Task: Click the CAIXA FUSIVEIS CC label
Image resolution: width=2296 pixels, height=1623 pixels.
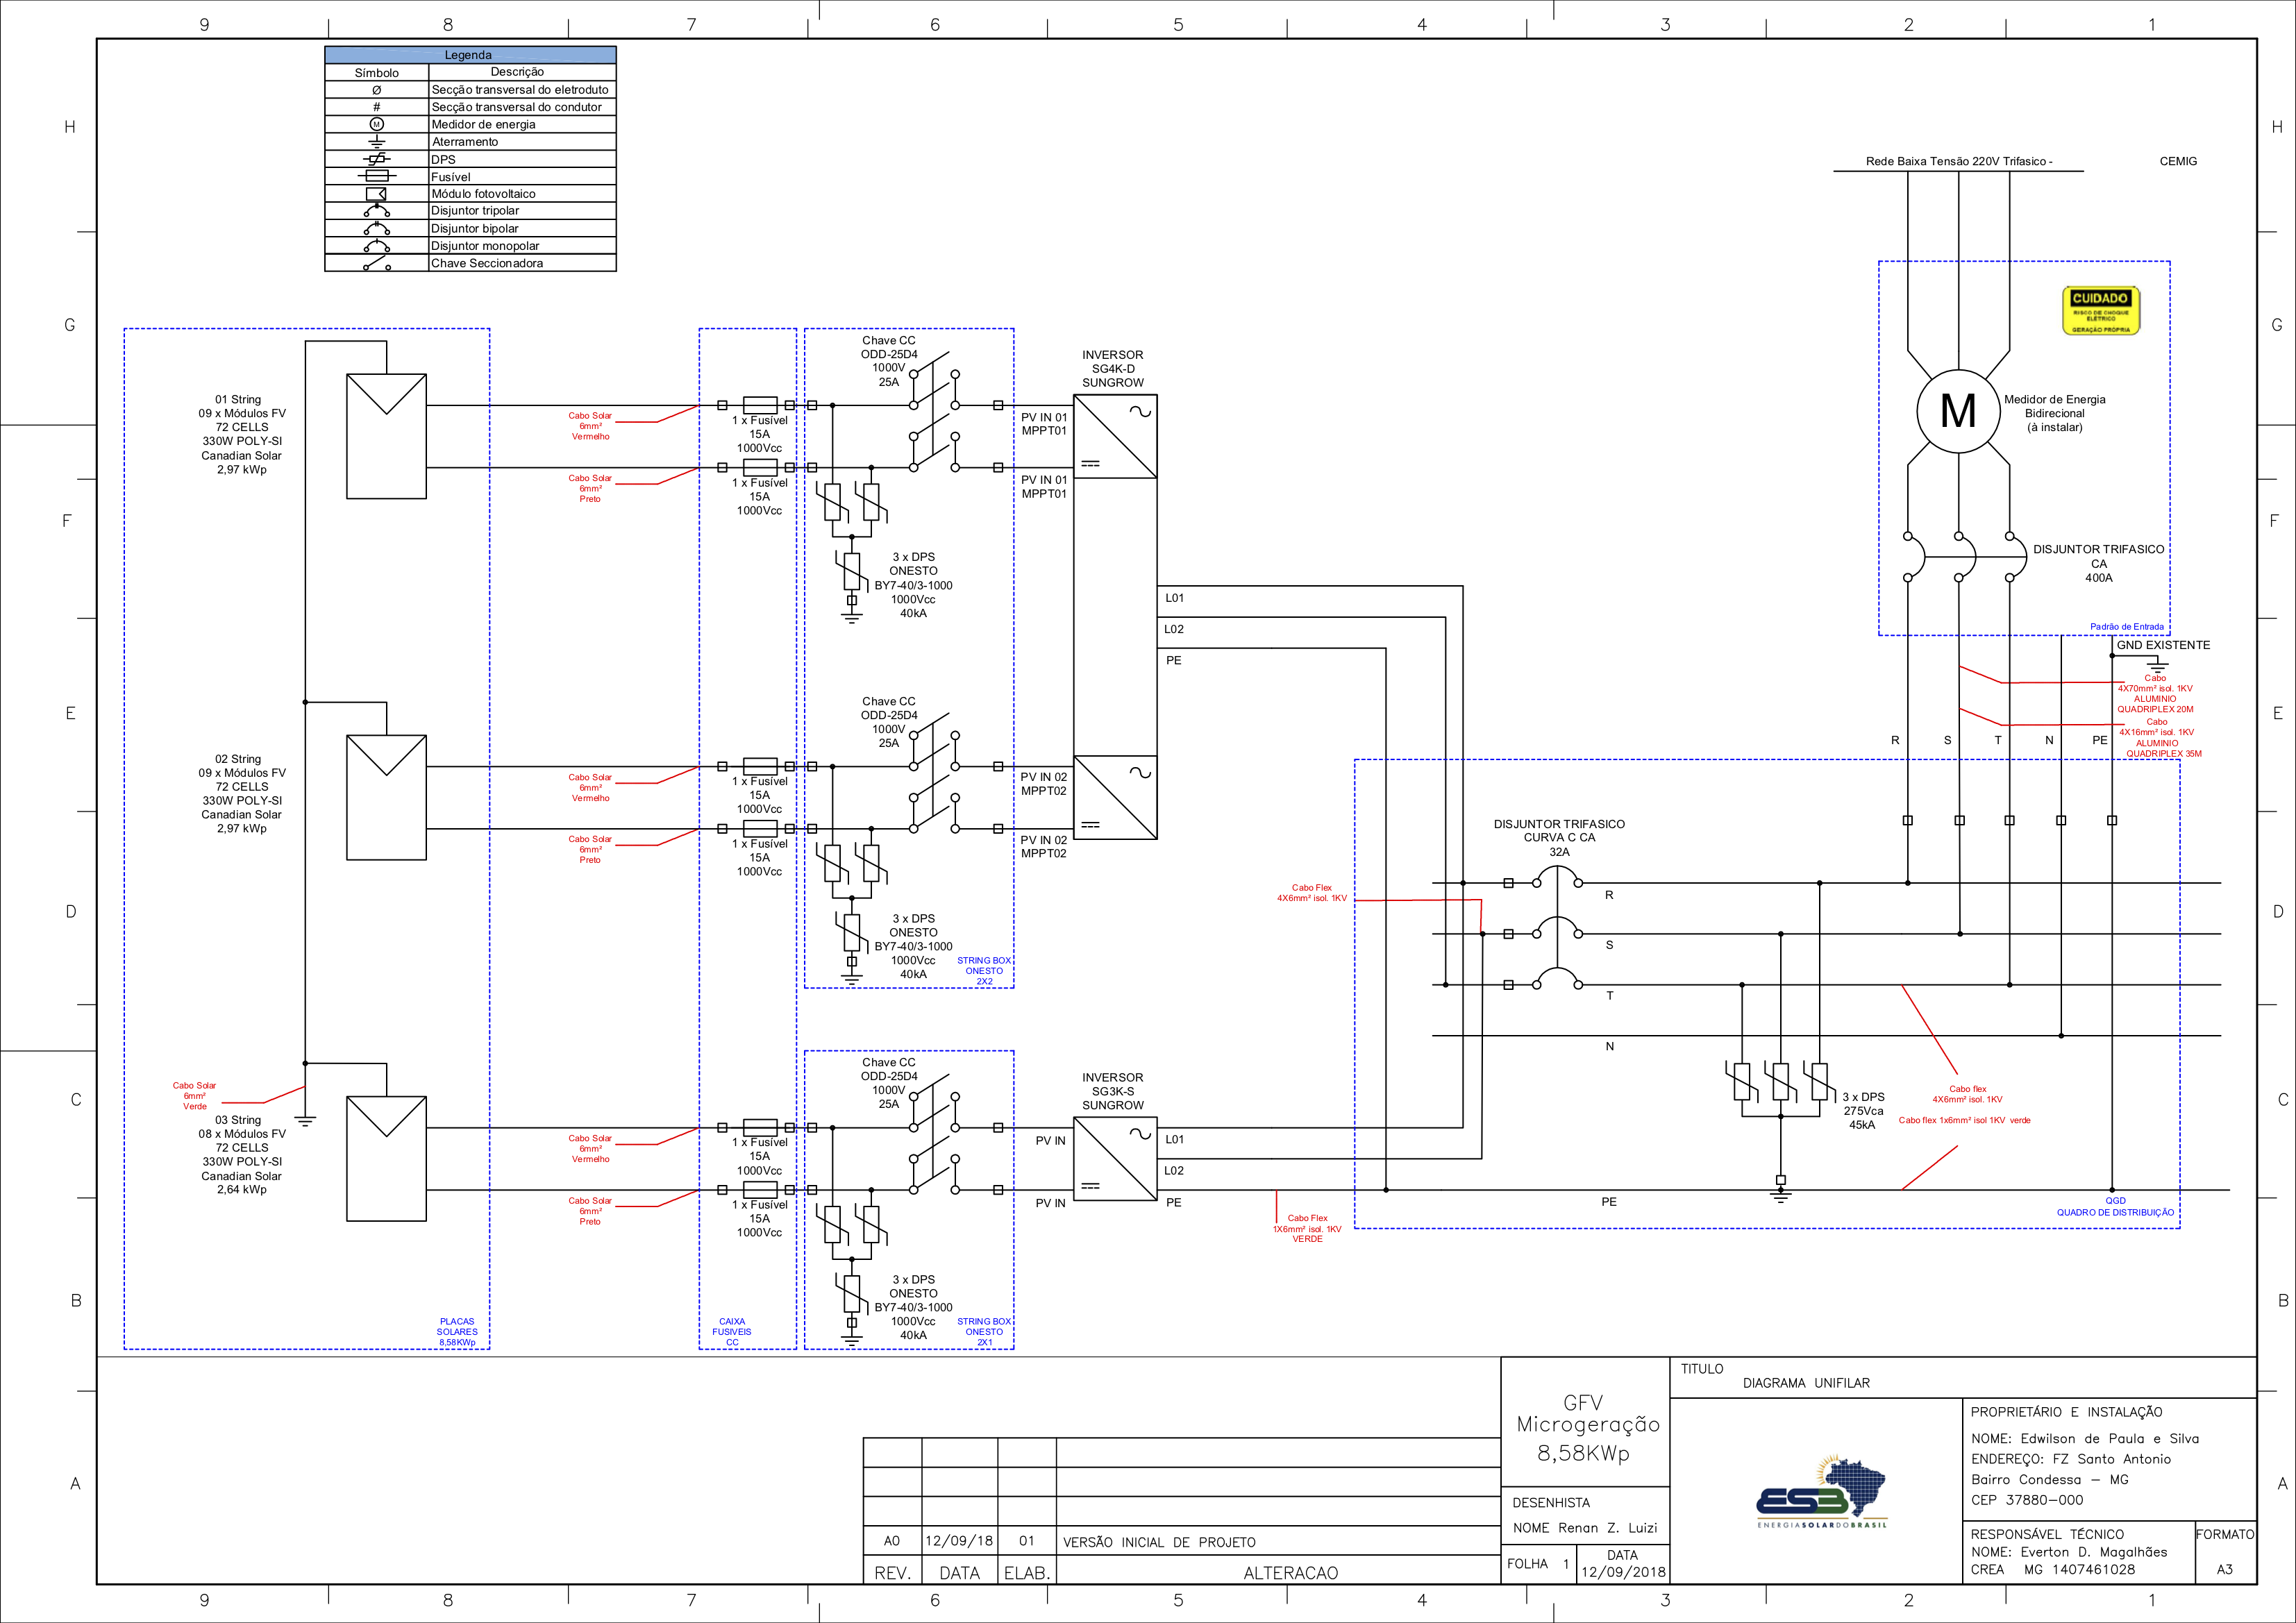Action: [x=732, y=1332]
